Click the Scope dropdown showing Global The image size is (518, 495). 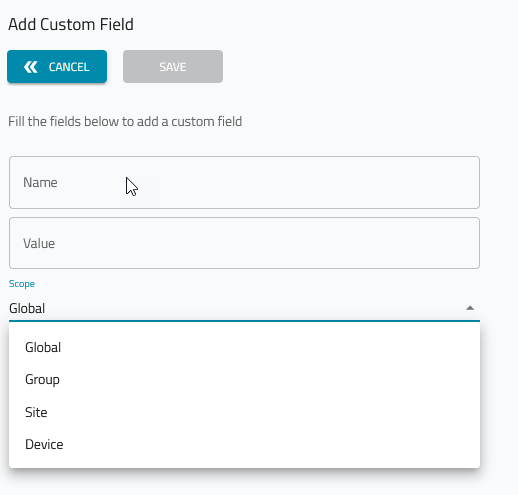[244, 308]
